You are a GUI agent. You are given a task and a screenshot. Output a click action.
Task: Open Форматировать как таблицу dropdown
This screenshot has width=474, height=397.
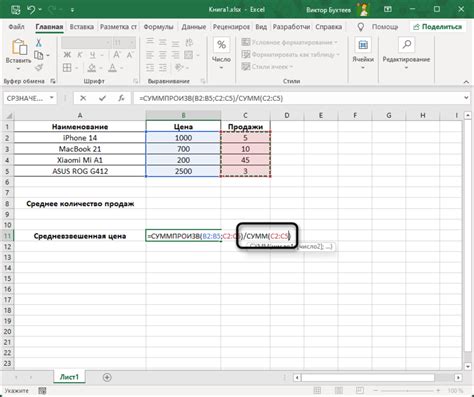click(290, 54)
